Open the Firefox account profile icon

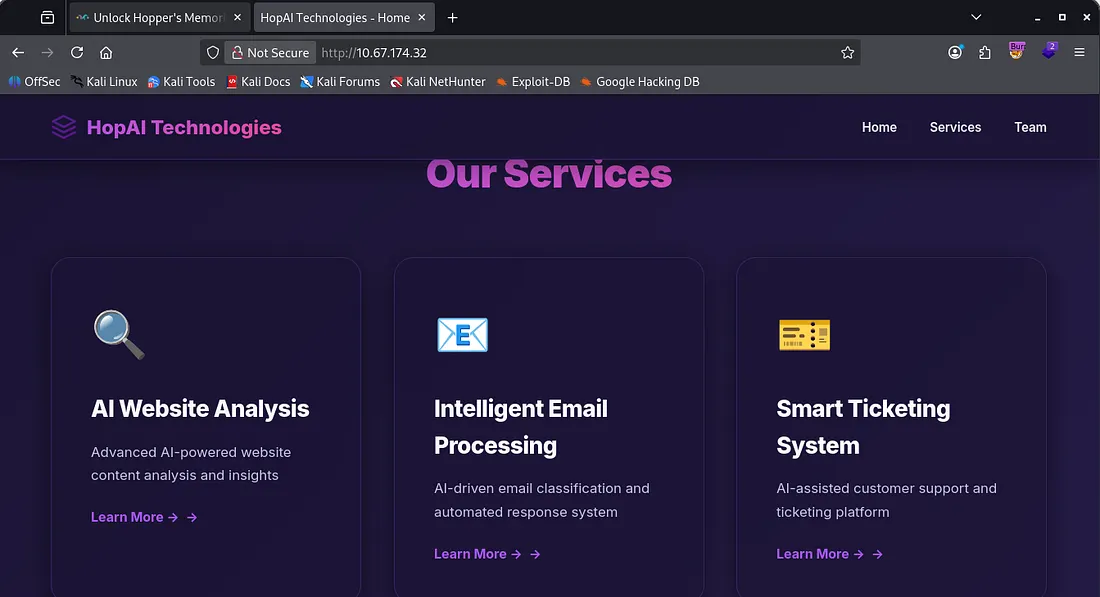point(955,53)
